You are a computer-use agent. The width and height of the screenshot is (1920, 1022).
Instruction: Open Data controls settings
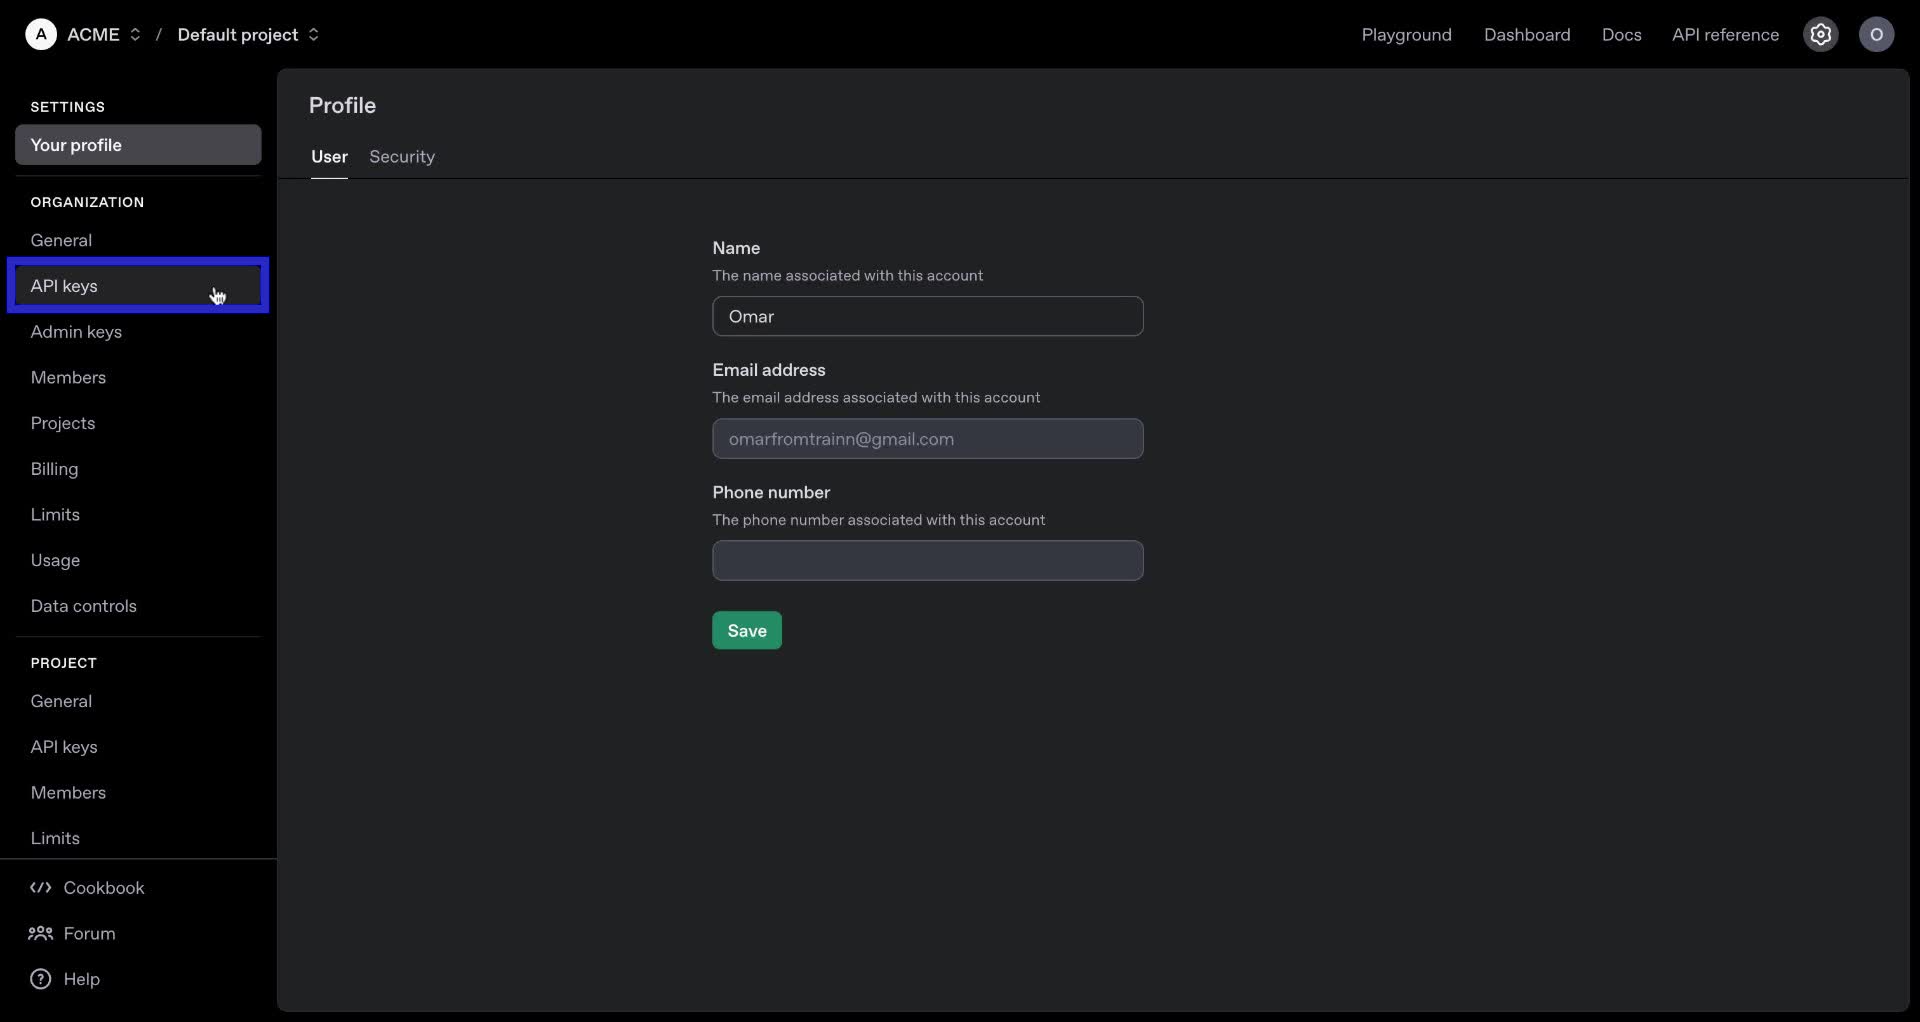pos(84,605)
